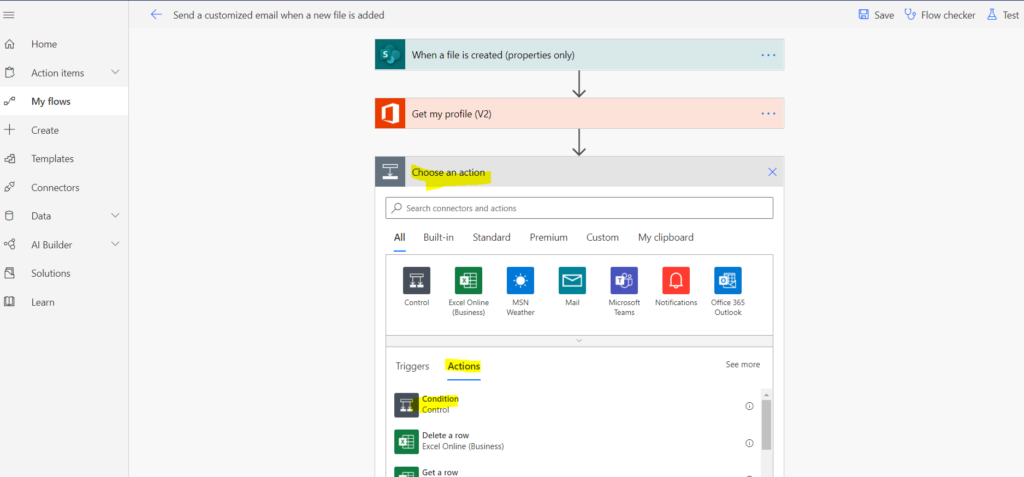
Task: Switch to the My clipboard tab
Action: click(665, 237)
